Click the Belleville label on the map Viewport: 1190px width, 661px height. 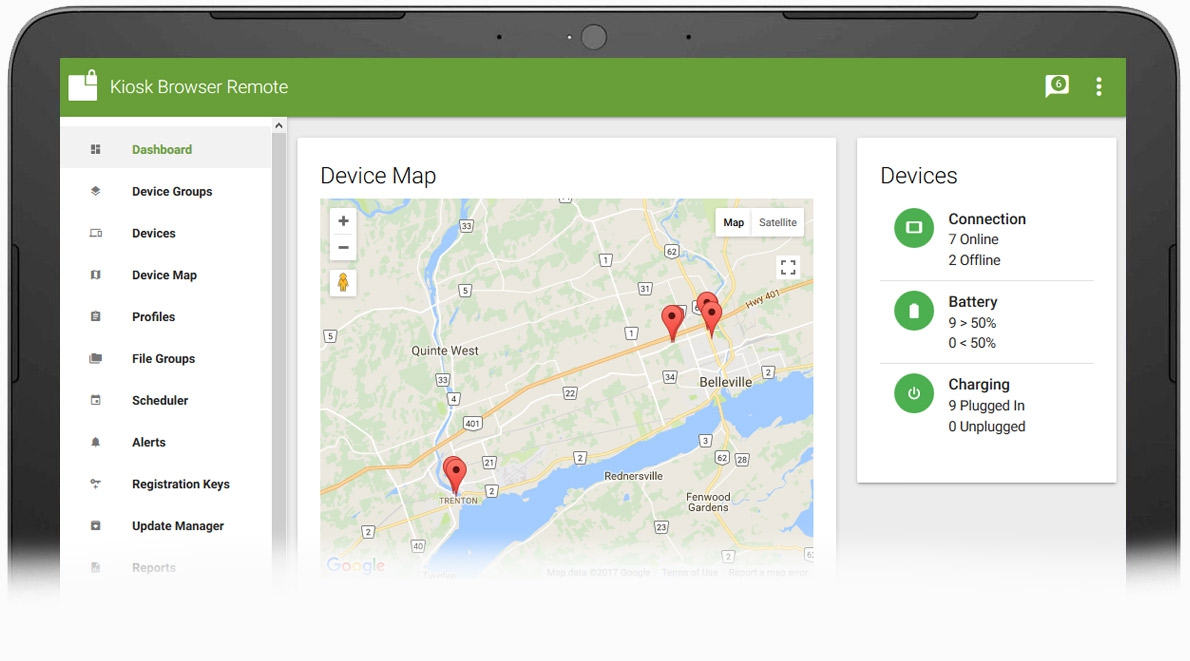(x=726, y=382)
